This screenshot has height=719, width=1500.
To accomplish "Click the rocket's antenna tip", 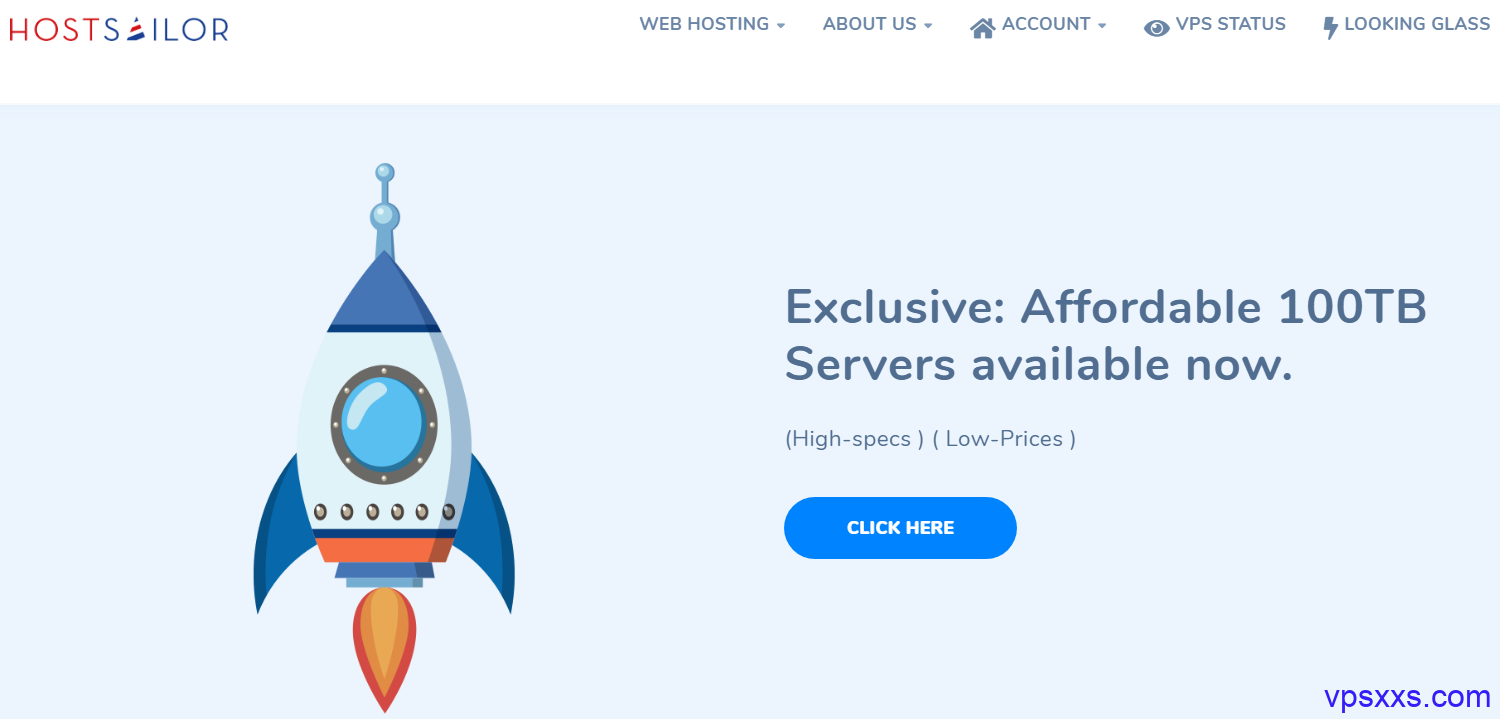I will [385, 173].
